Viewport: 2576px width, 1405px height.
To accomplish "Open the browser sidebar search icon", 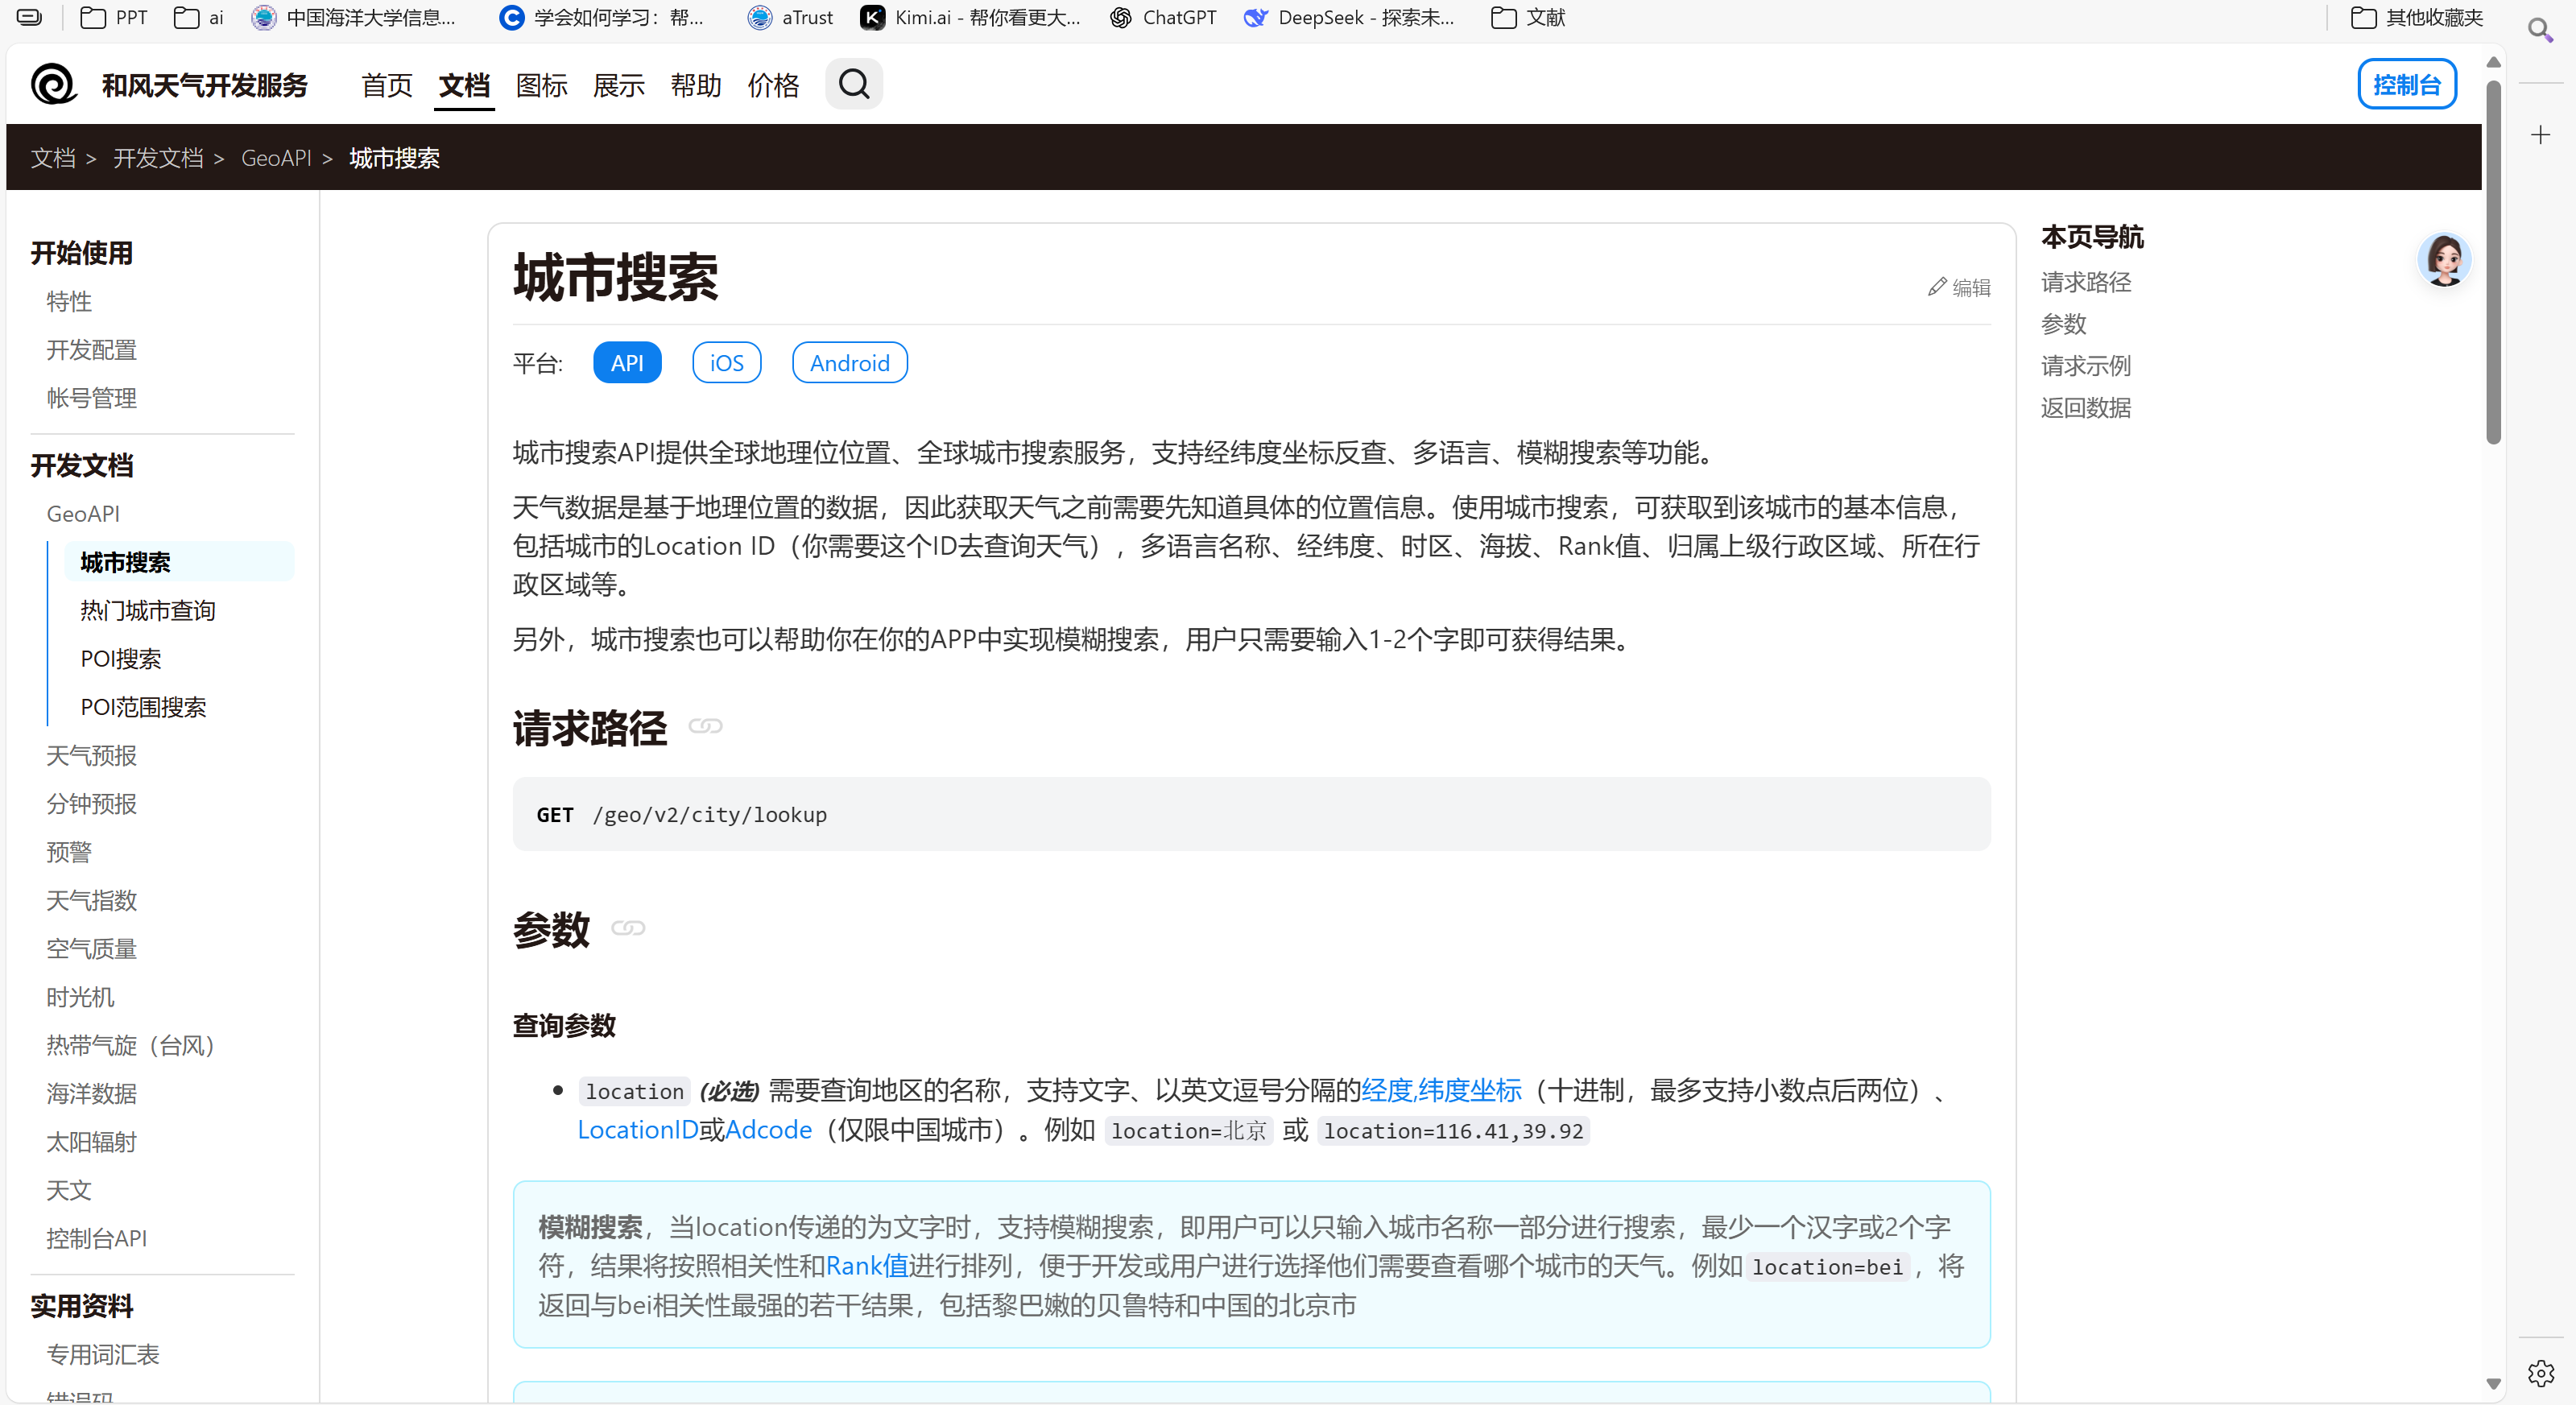I will click(x=2540, y=30).
